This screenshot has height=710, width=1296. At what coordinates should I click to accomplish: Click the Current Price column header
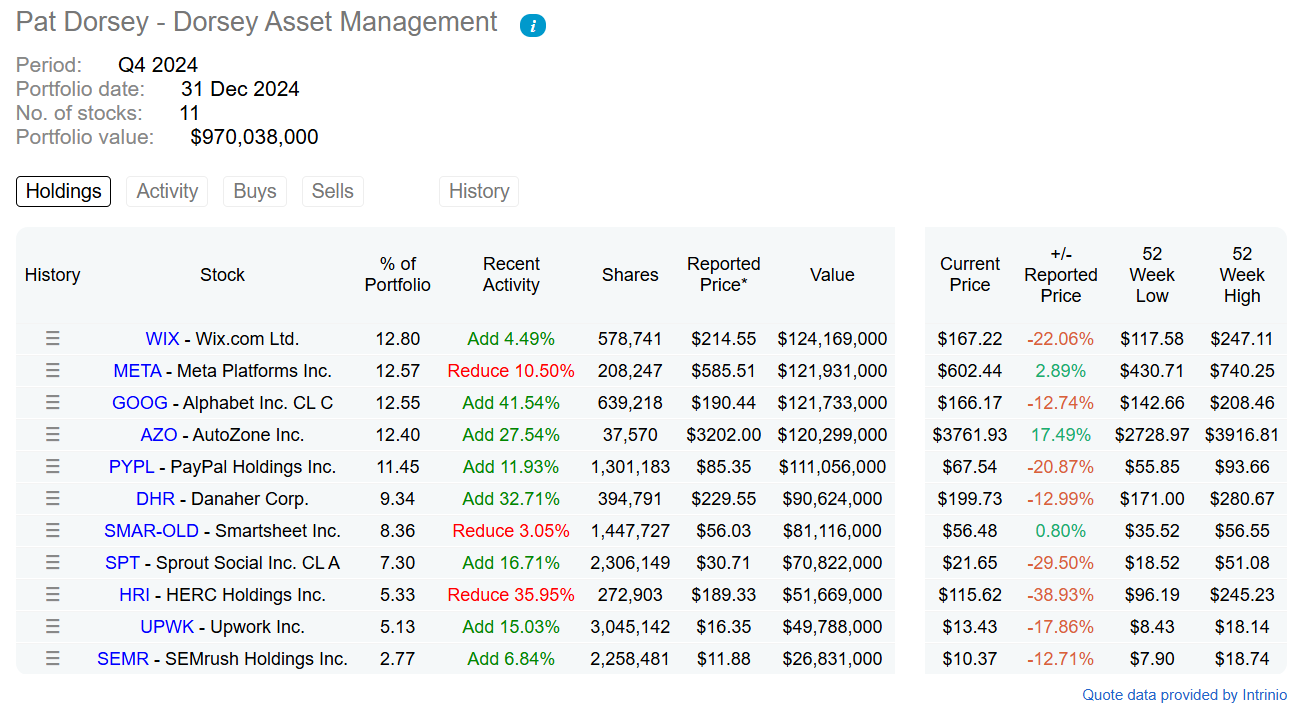(x=970, y=275)
